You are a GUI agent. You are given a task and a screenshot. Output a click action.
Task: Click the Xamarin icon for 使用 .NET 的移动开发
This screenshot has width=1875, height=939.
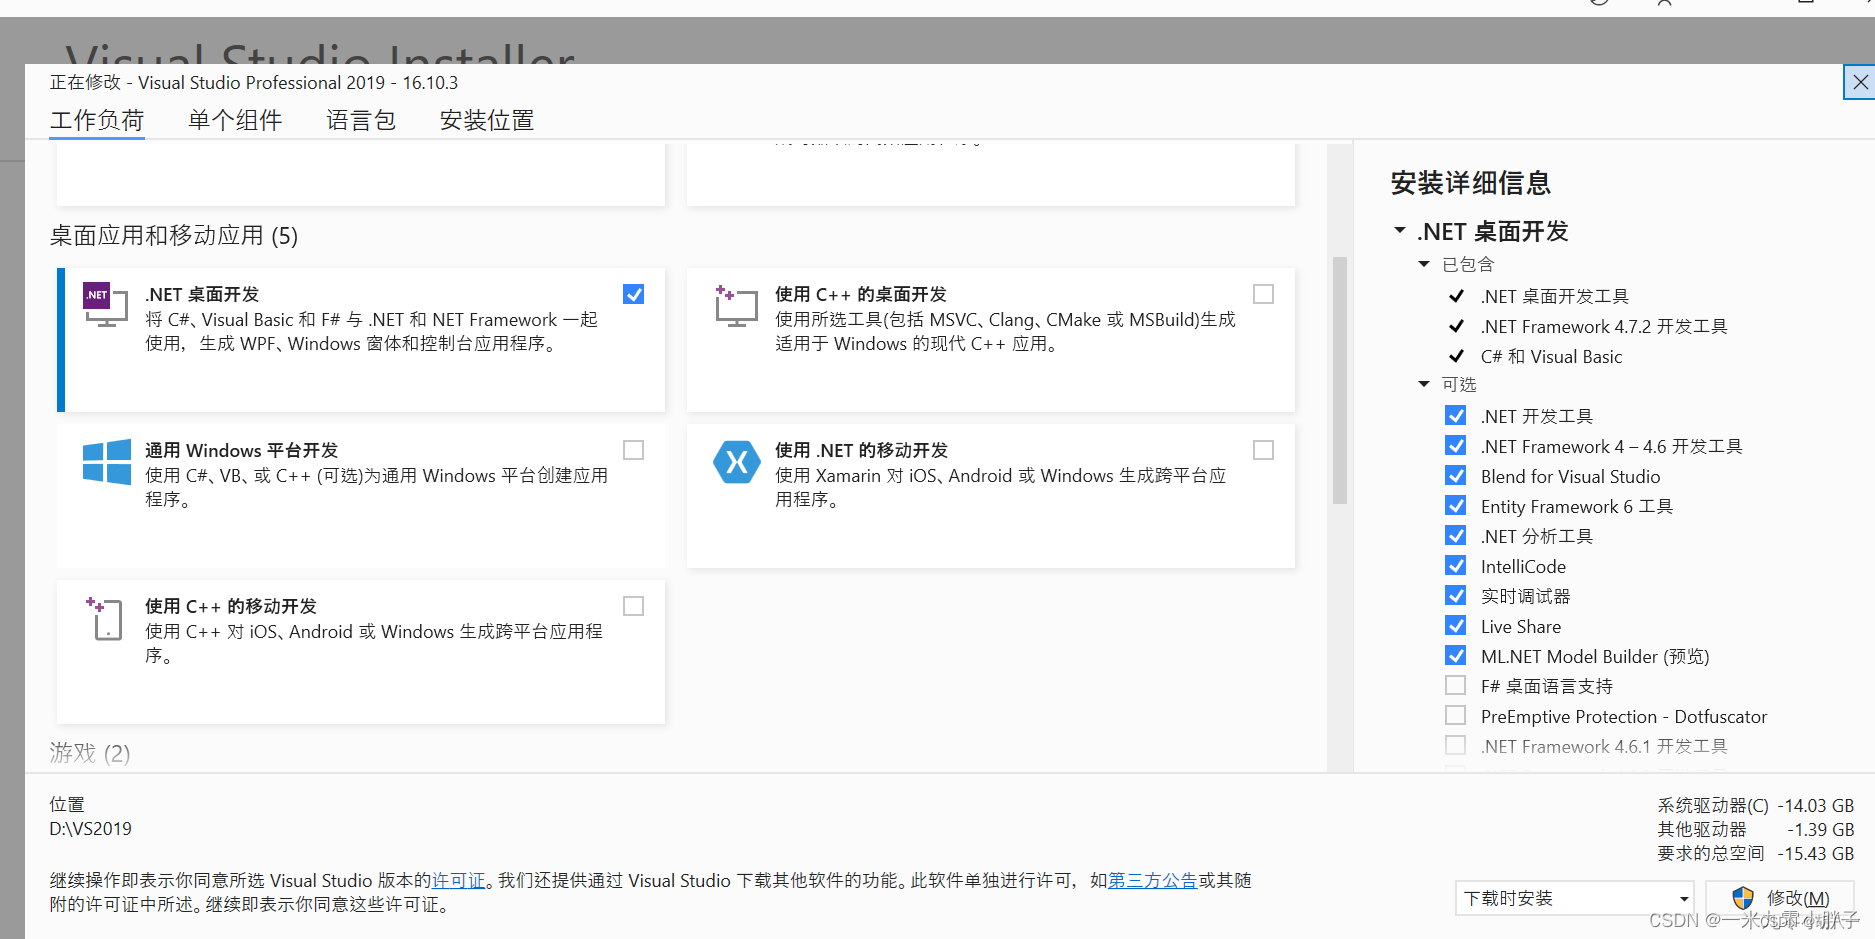pos(737,462)
